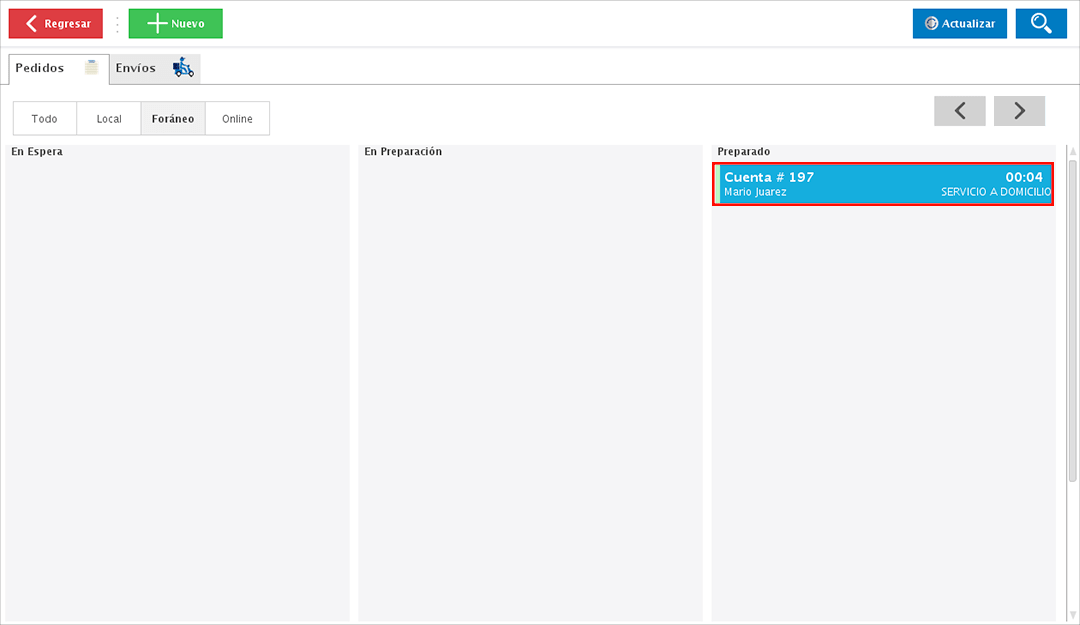Click the notepad icon beside Pedidos

(x=92, y=68)
